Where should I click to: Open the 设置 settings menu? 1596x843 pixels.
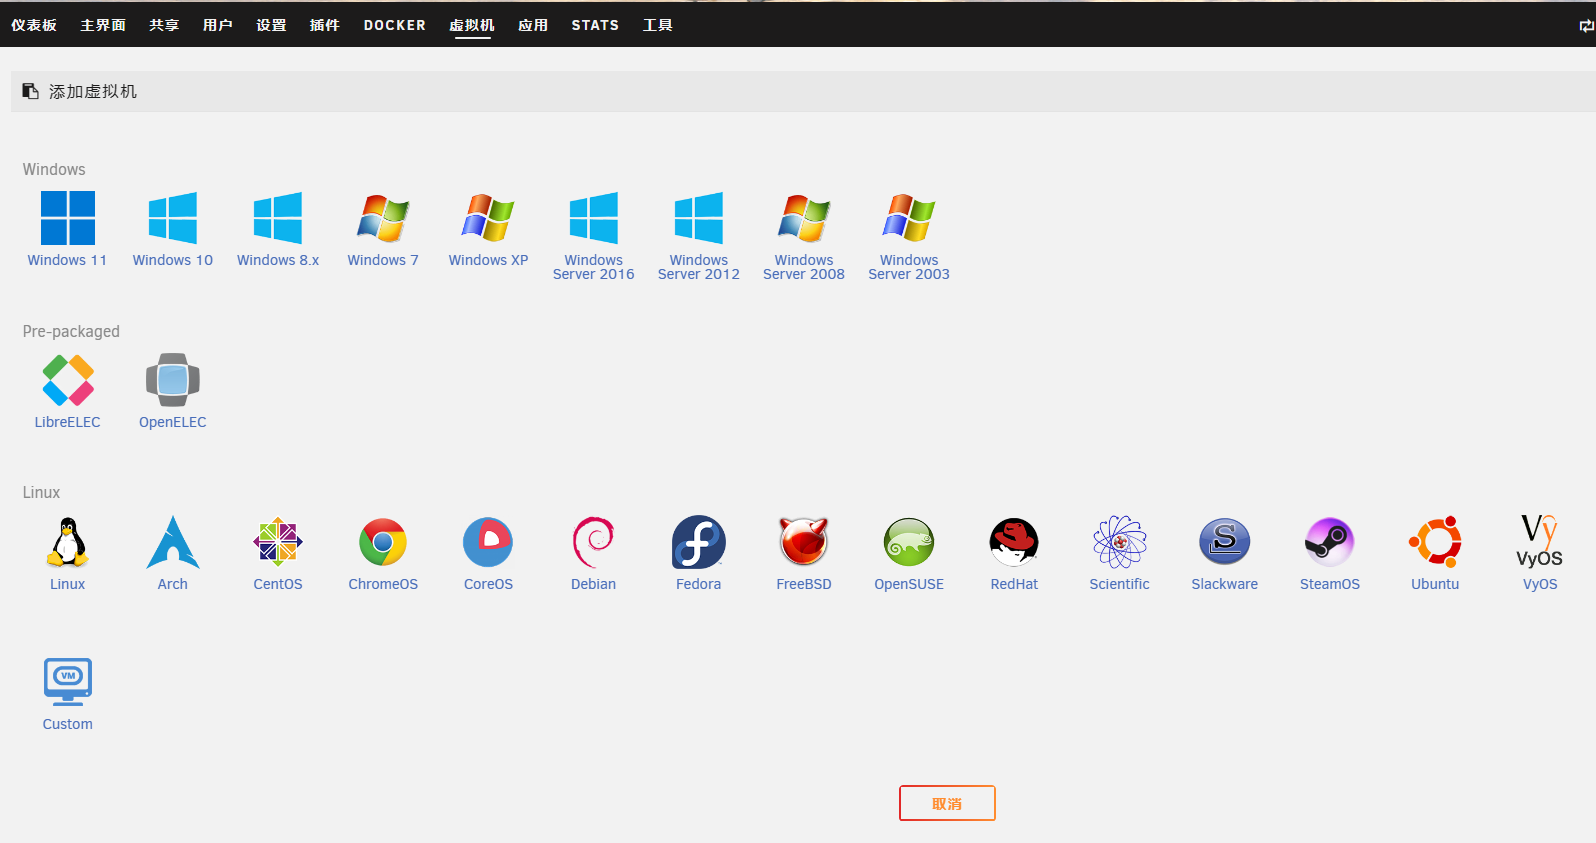coord(271,25)
